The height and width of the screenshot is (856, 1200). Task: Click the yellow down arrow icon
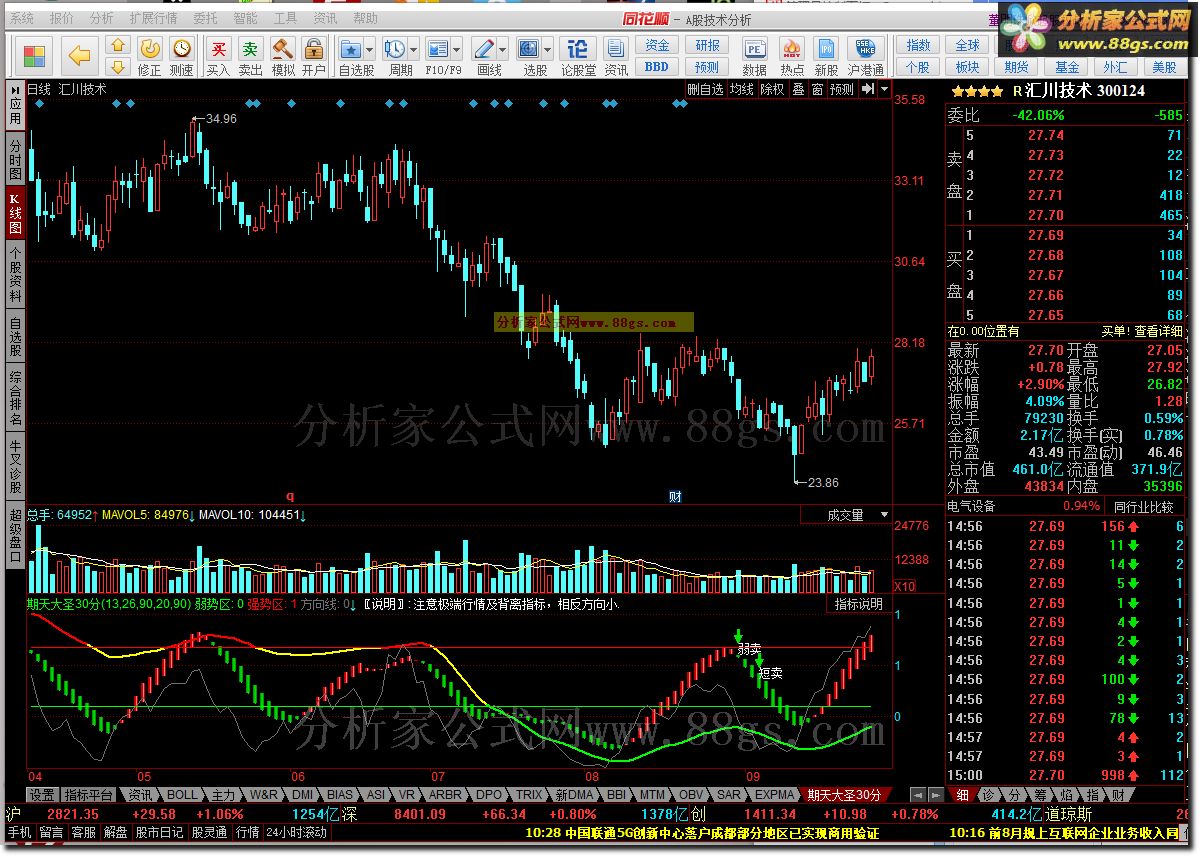(x=118, y=66)
